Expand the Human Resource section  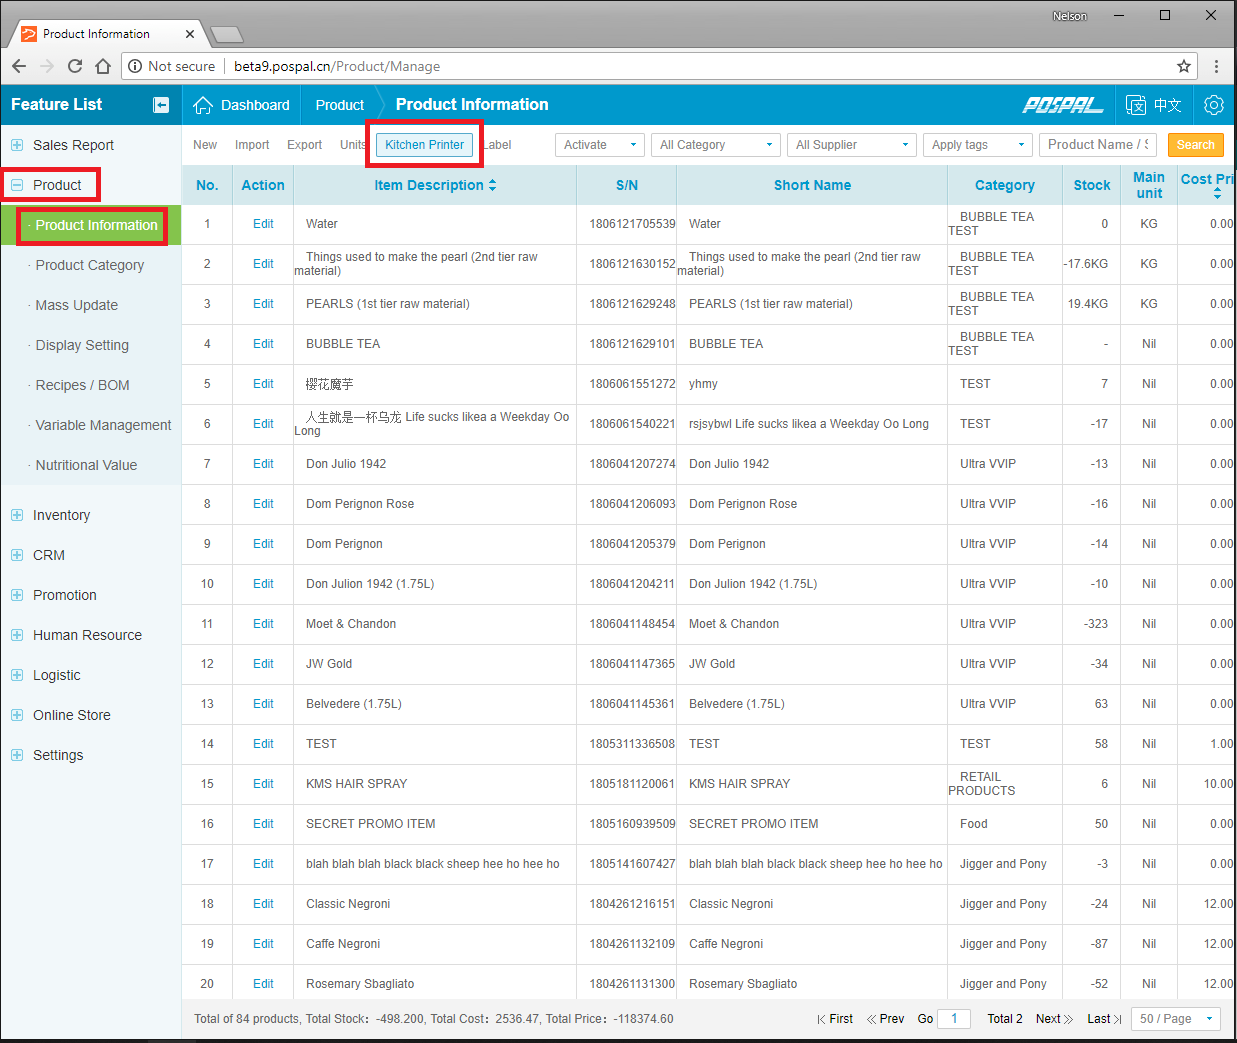(x=17, y=635)
